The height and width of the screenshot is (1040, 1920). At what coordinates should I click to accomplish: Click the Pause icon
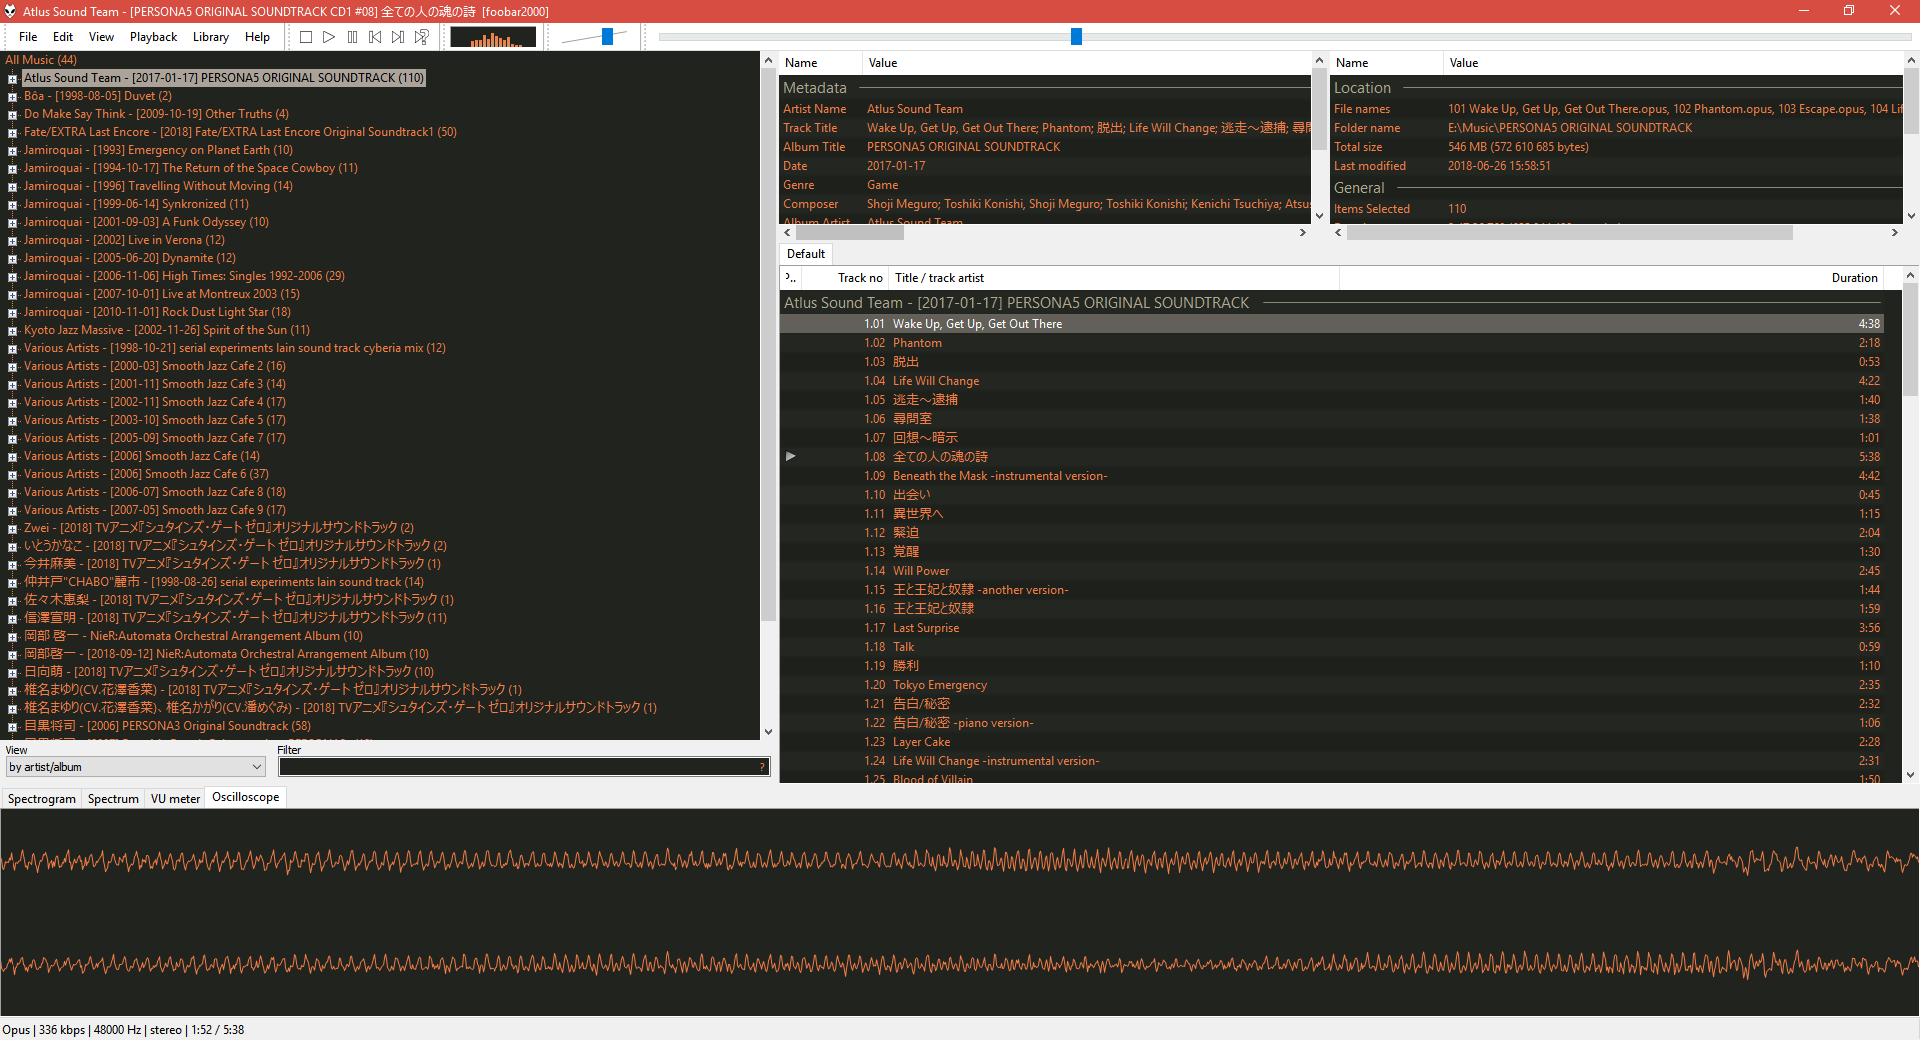352,37
